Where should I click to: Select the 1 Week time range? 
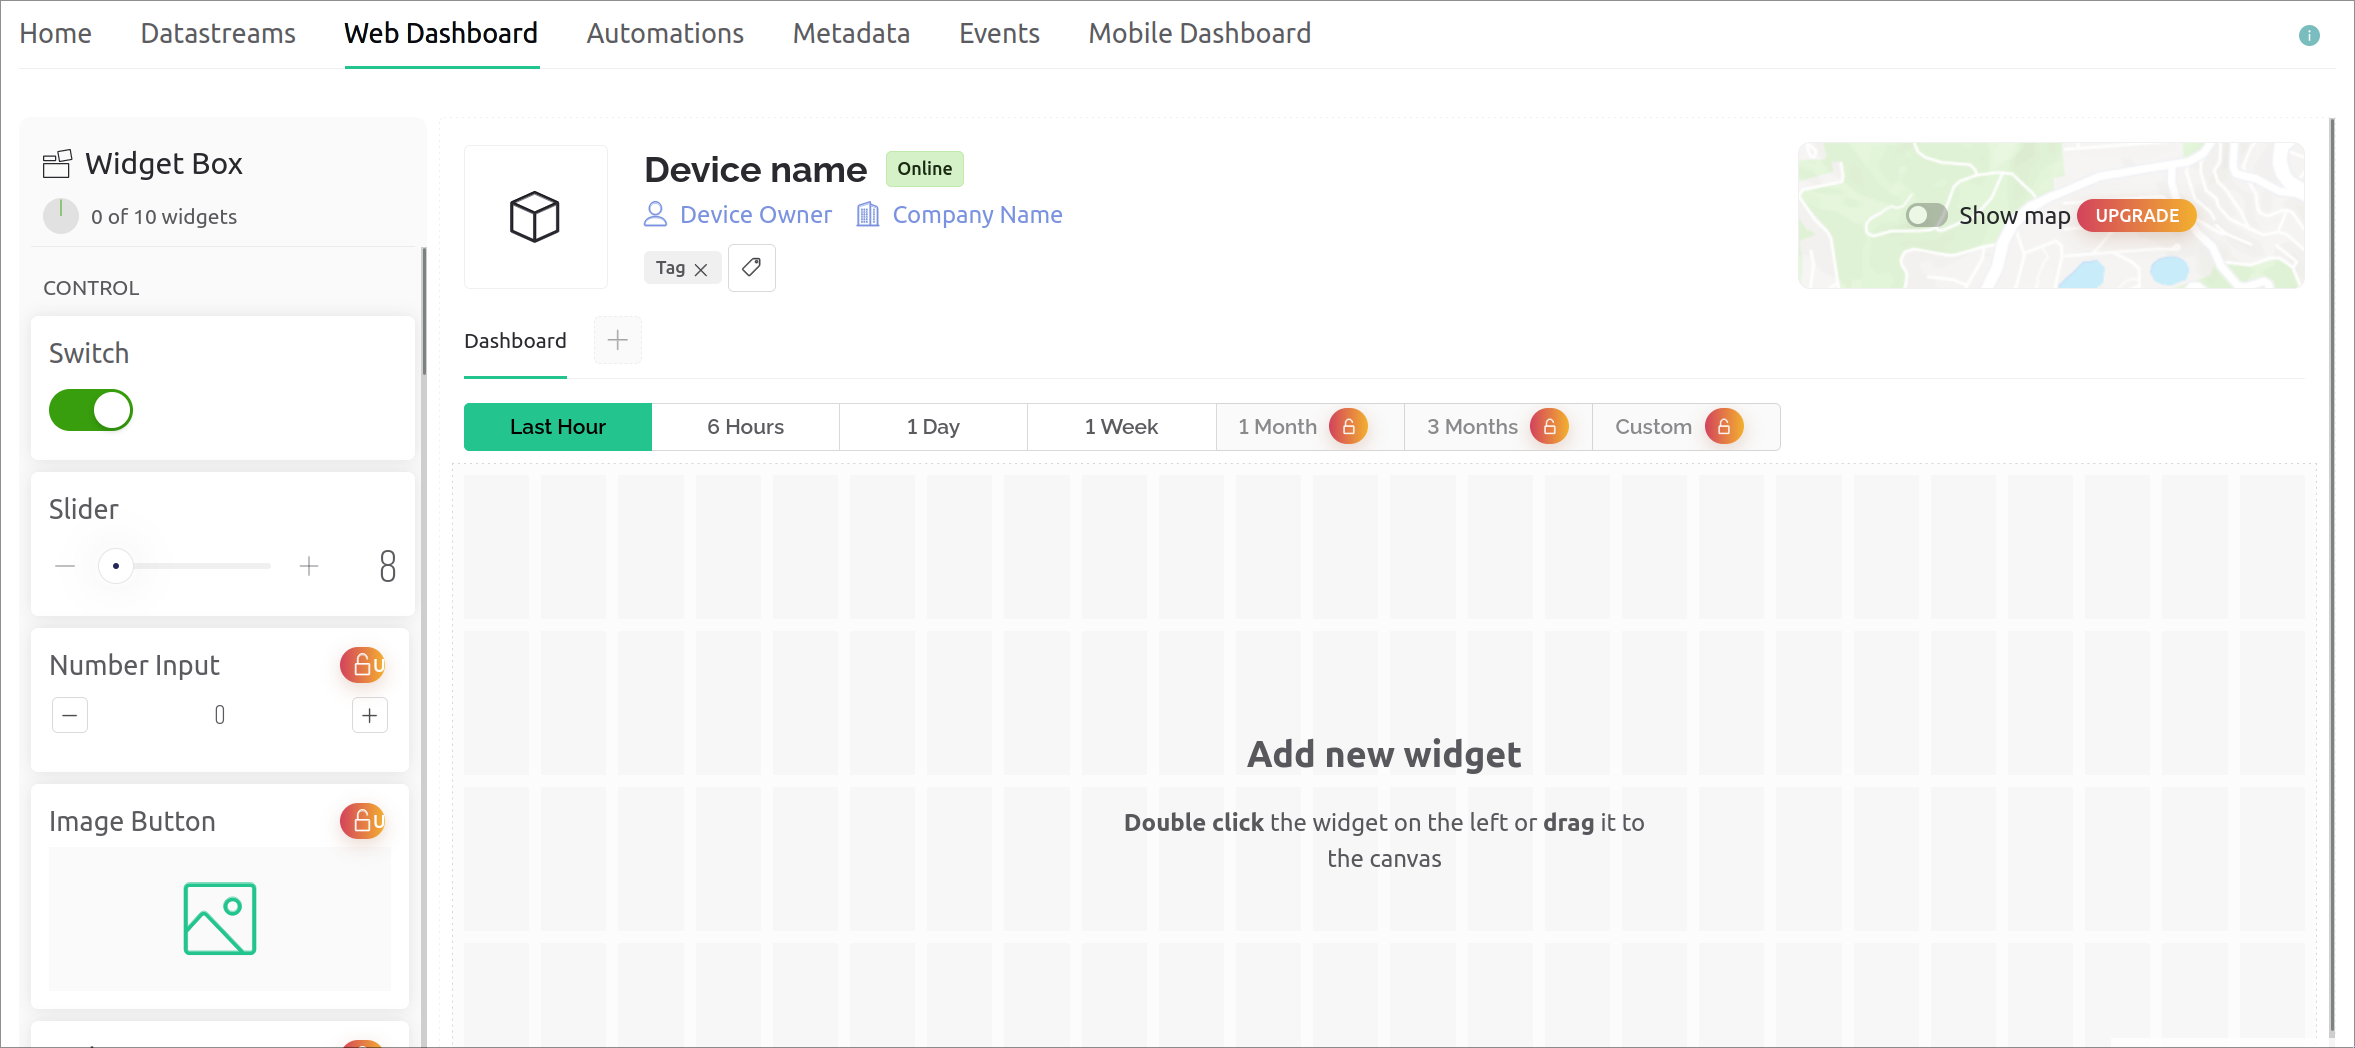1121,427
